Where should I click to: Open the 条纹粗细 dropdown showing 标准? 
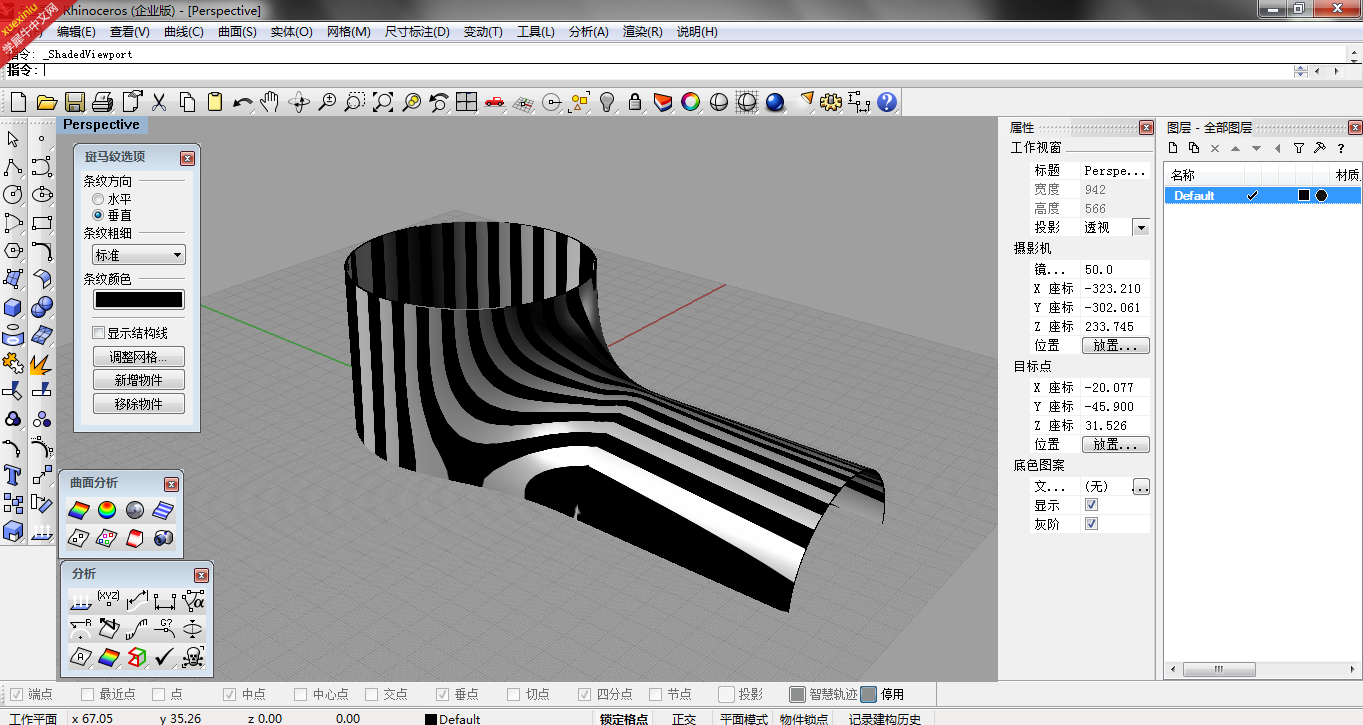139,255
